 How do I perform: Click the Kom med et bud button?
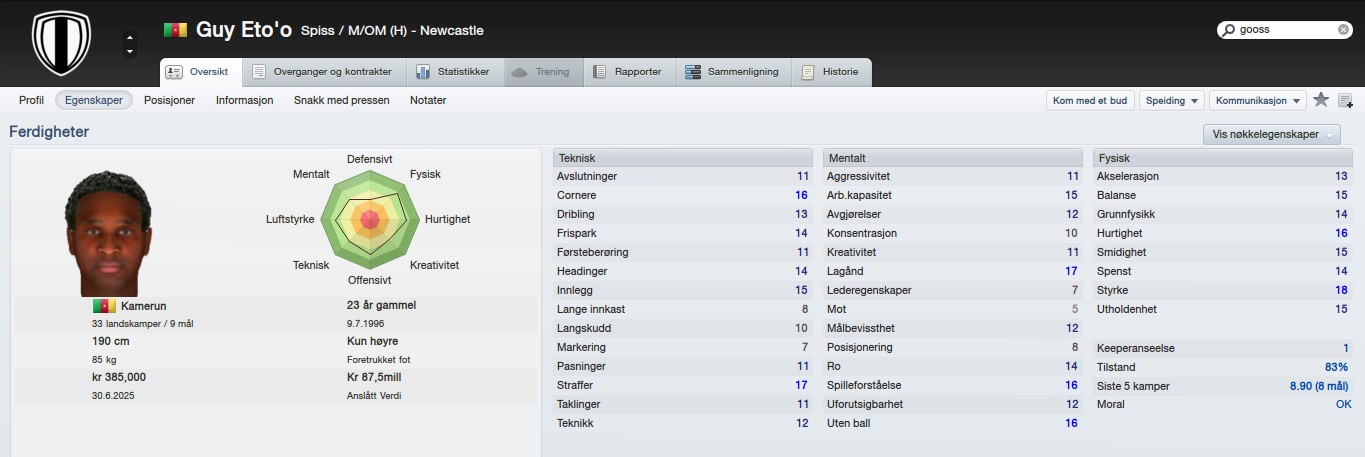tap(1090, 100)
